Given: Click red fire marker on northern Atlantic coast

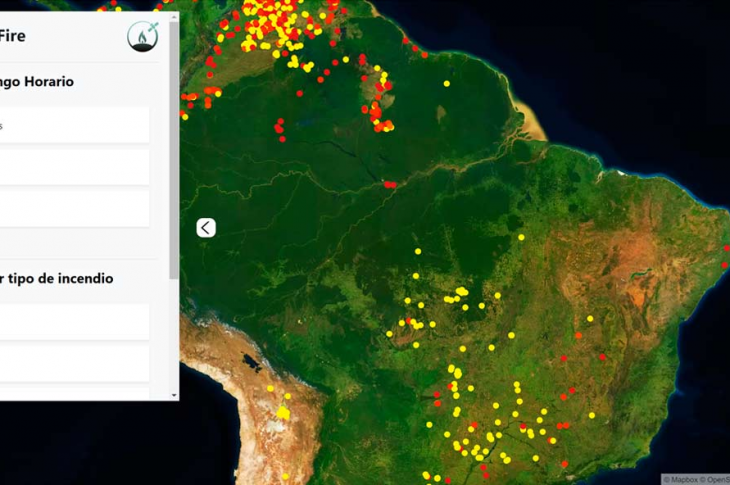Looking at the screenshot, I should [x=409, y=43].
